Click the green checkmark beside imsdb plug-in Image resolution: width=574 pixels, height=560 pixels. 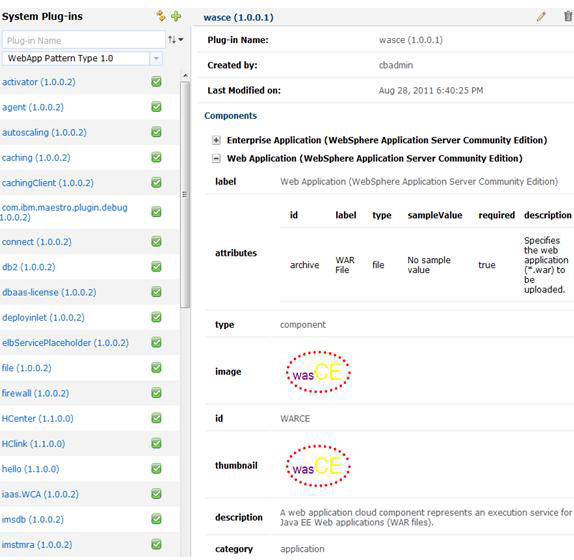tap(156, 519)
